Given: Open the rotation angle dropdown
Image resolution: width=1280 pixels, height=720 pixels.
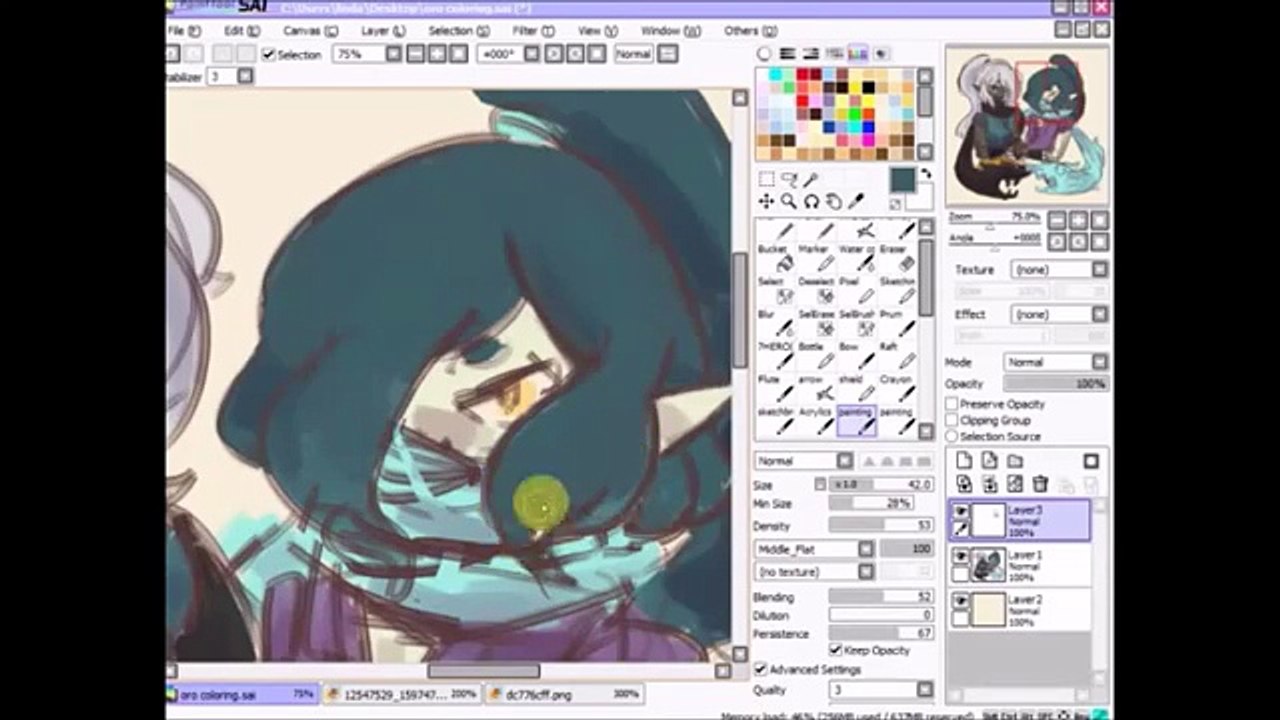Looking at the screenshot, I should click(532, 55).
